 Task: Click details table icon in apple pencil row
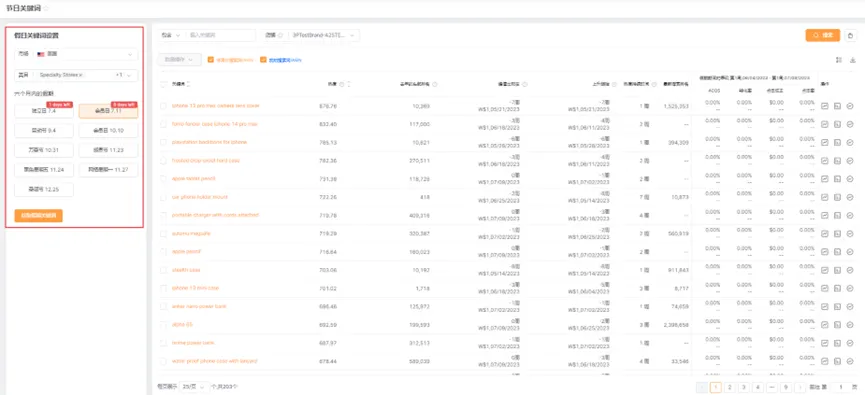(837, 252)
